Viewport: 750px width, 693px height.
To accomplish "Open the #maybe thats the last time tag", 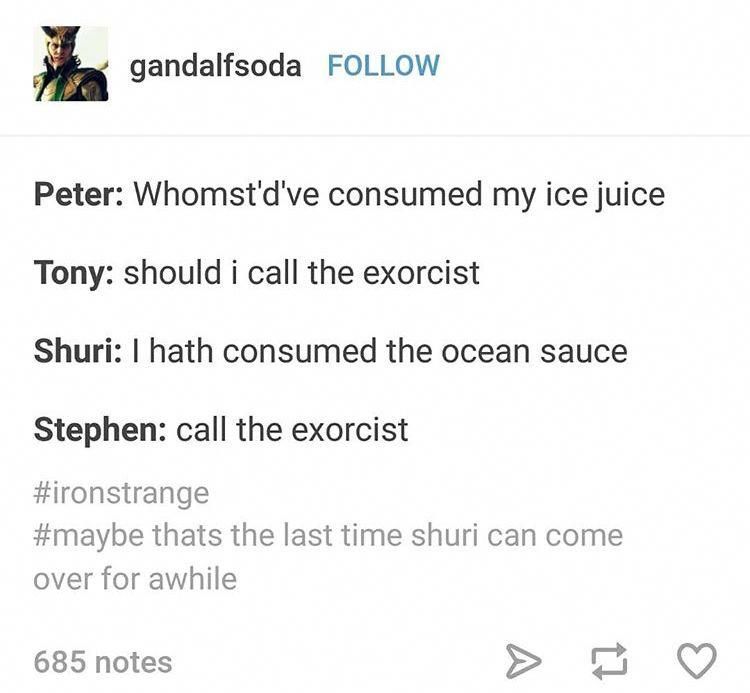I will coord(329,535).
